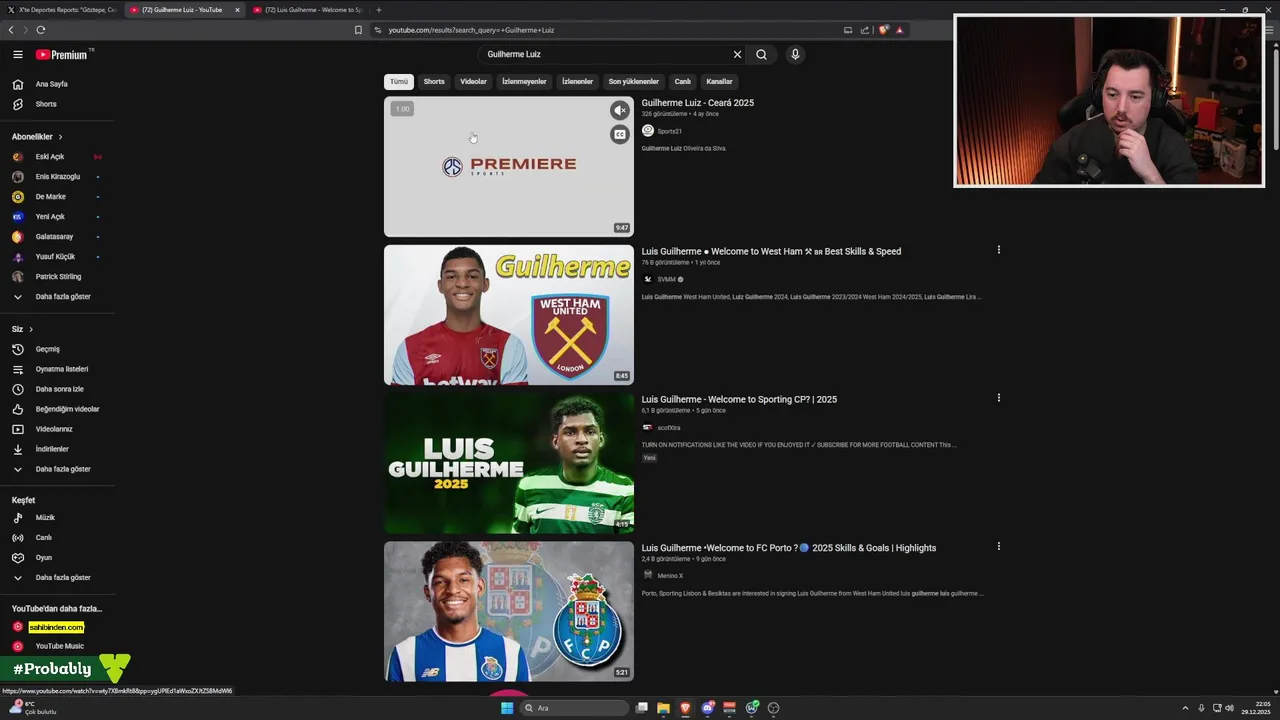Play the Luis Guilherme 2025 Sporting thumbnail
1280x720 pixels.
click(x=509, y=463)
